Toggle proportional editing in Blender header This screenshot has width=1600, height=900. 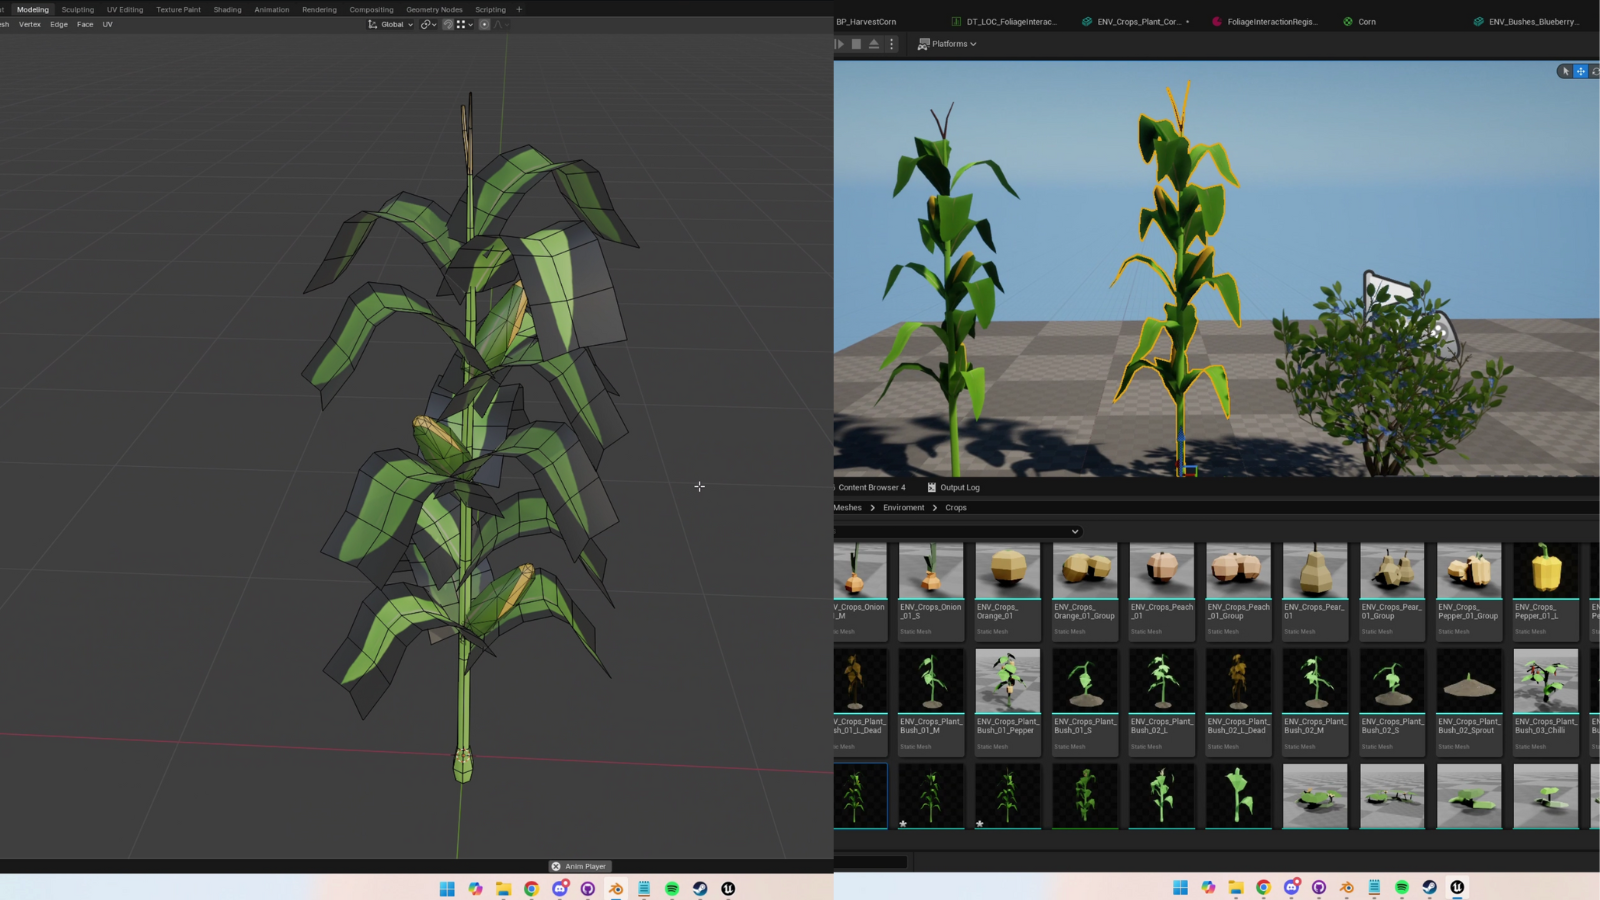pos(485,24)
